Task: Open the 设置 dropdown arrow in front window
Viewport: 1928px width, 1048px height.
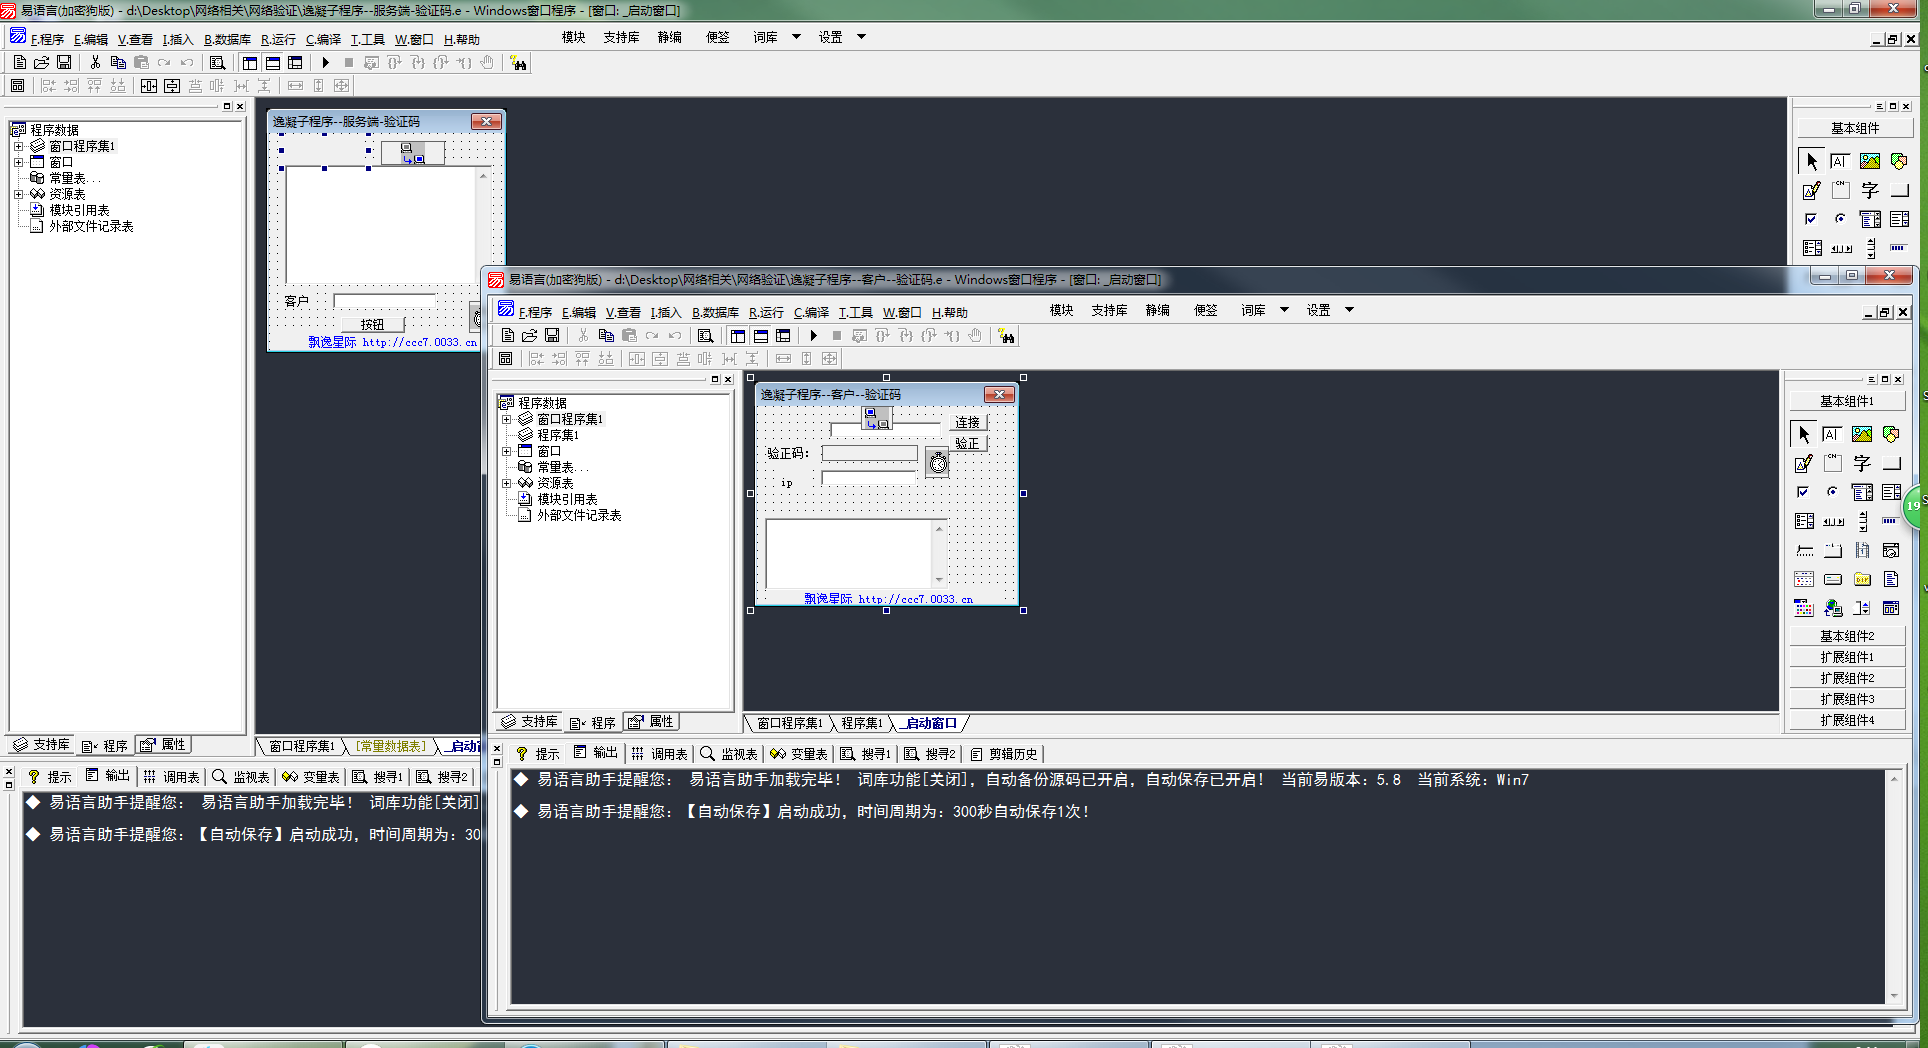Action: [1349, 310]
